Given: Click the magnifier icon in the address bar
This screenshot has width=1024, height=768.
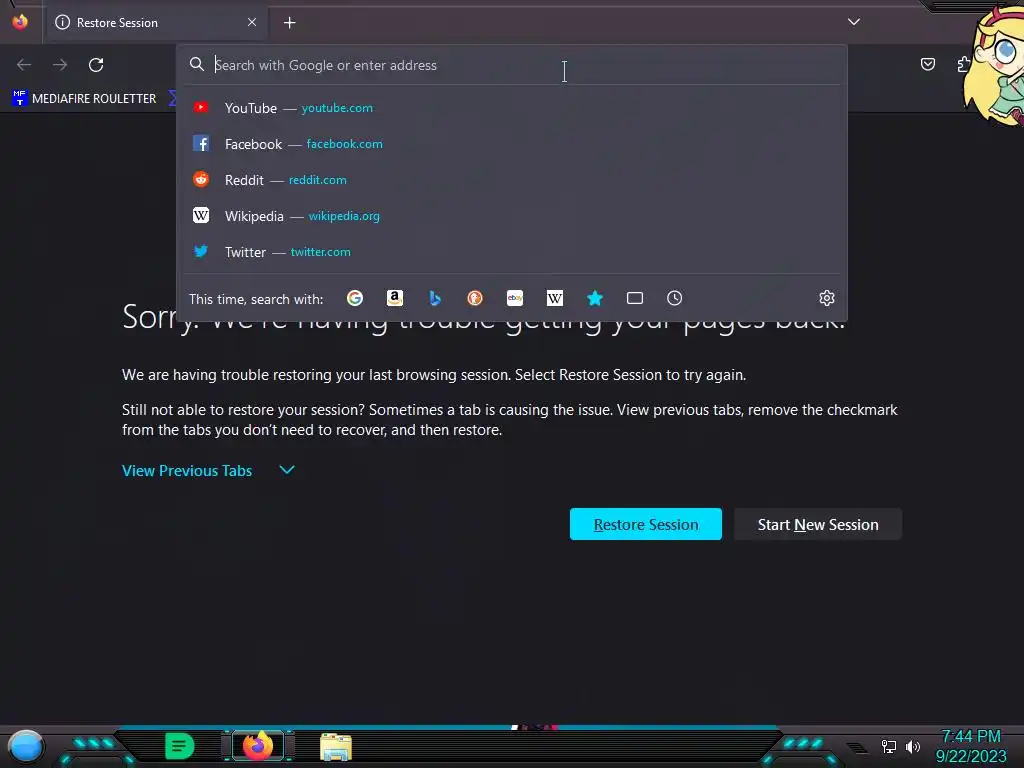Looking at the screenshot, I should click(197, 64).
